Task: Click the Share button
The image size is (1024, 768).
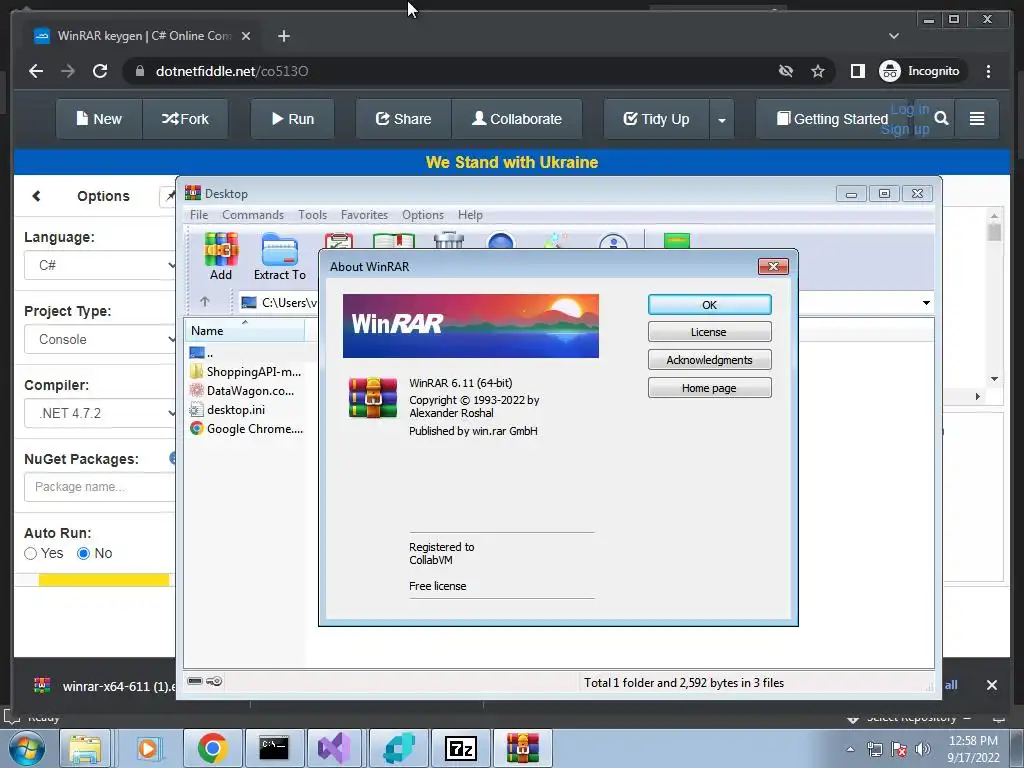Action: (x=404, y=119)
